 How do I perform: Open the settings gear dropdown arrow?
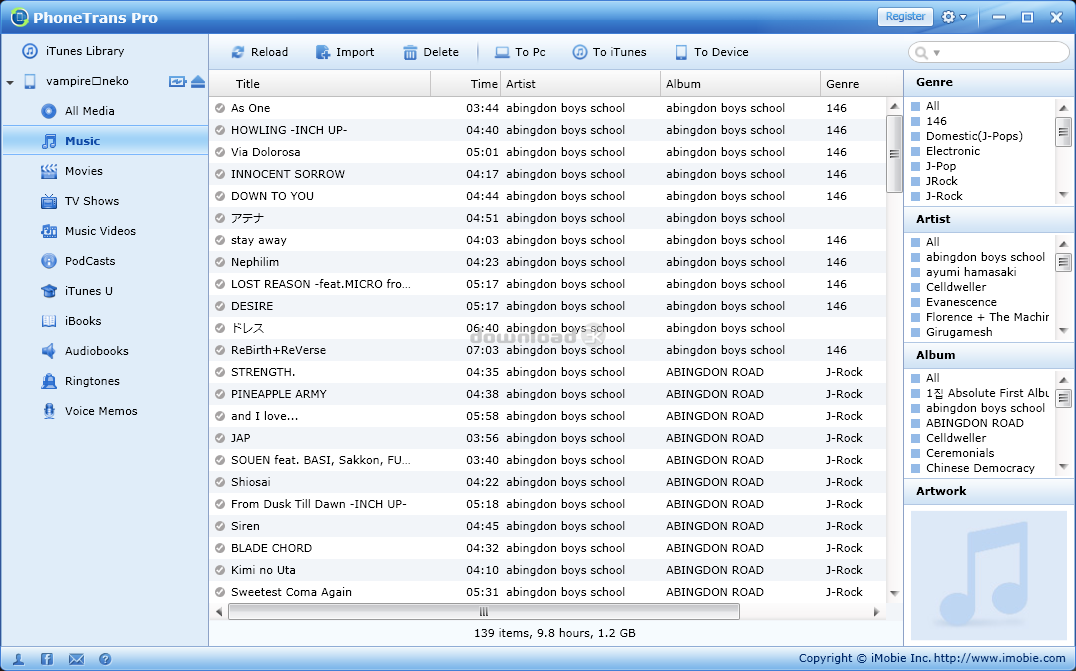pyautogui.click(x=963, y=17)
